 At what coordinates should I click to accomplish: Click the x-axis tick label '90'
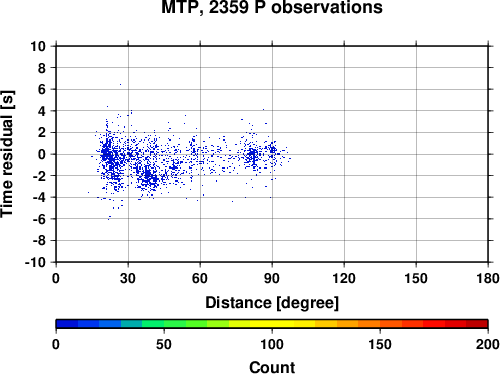click(272, 278)
